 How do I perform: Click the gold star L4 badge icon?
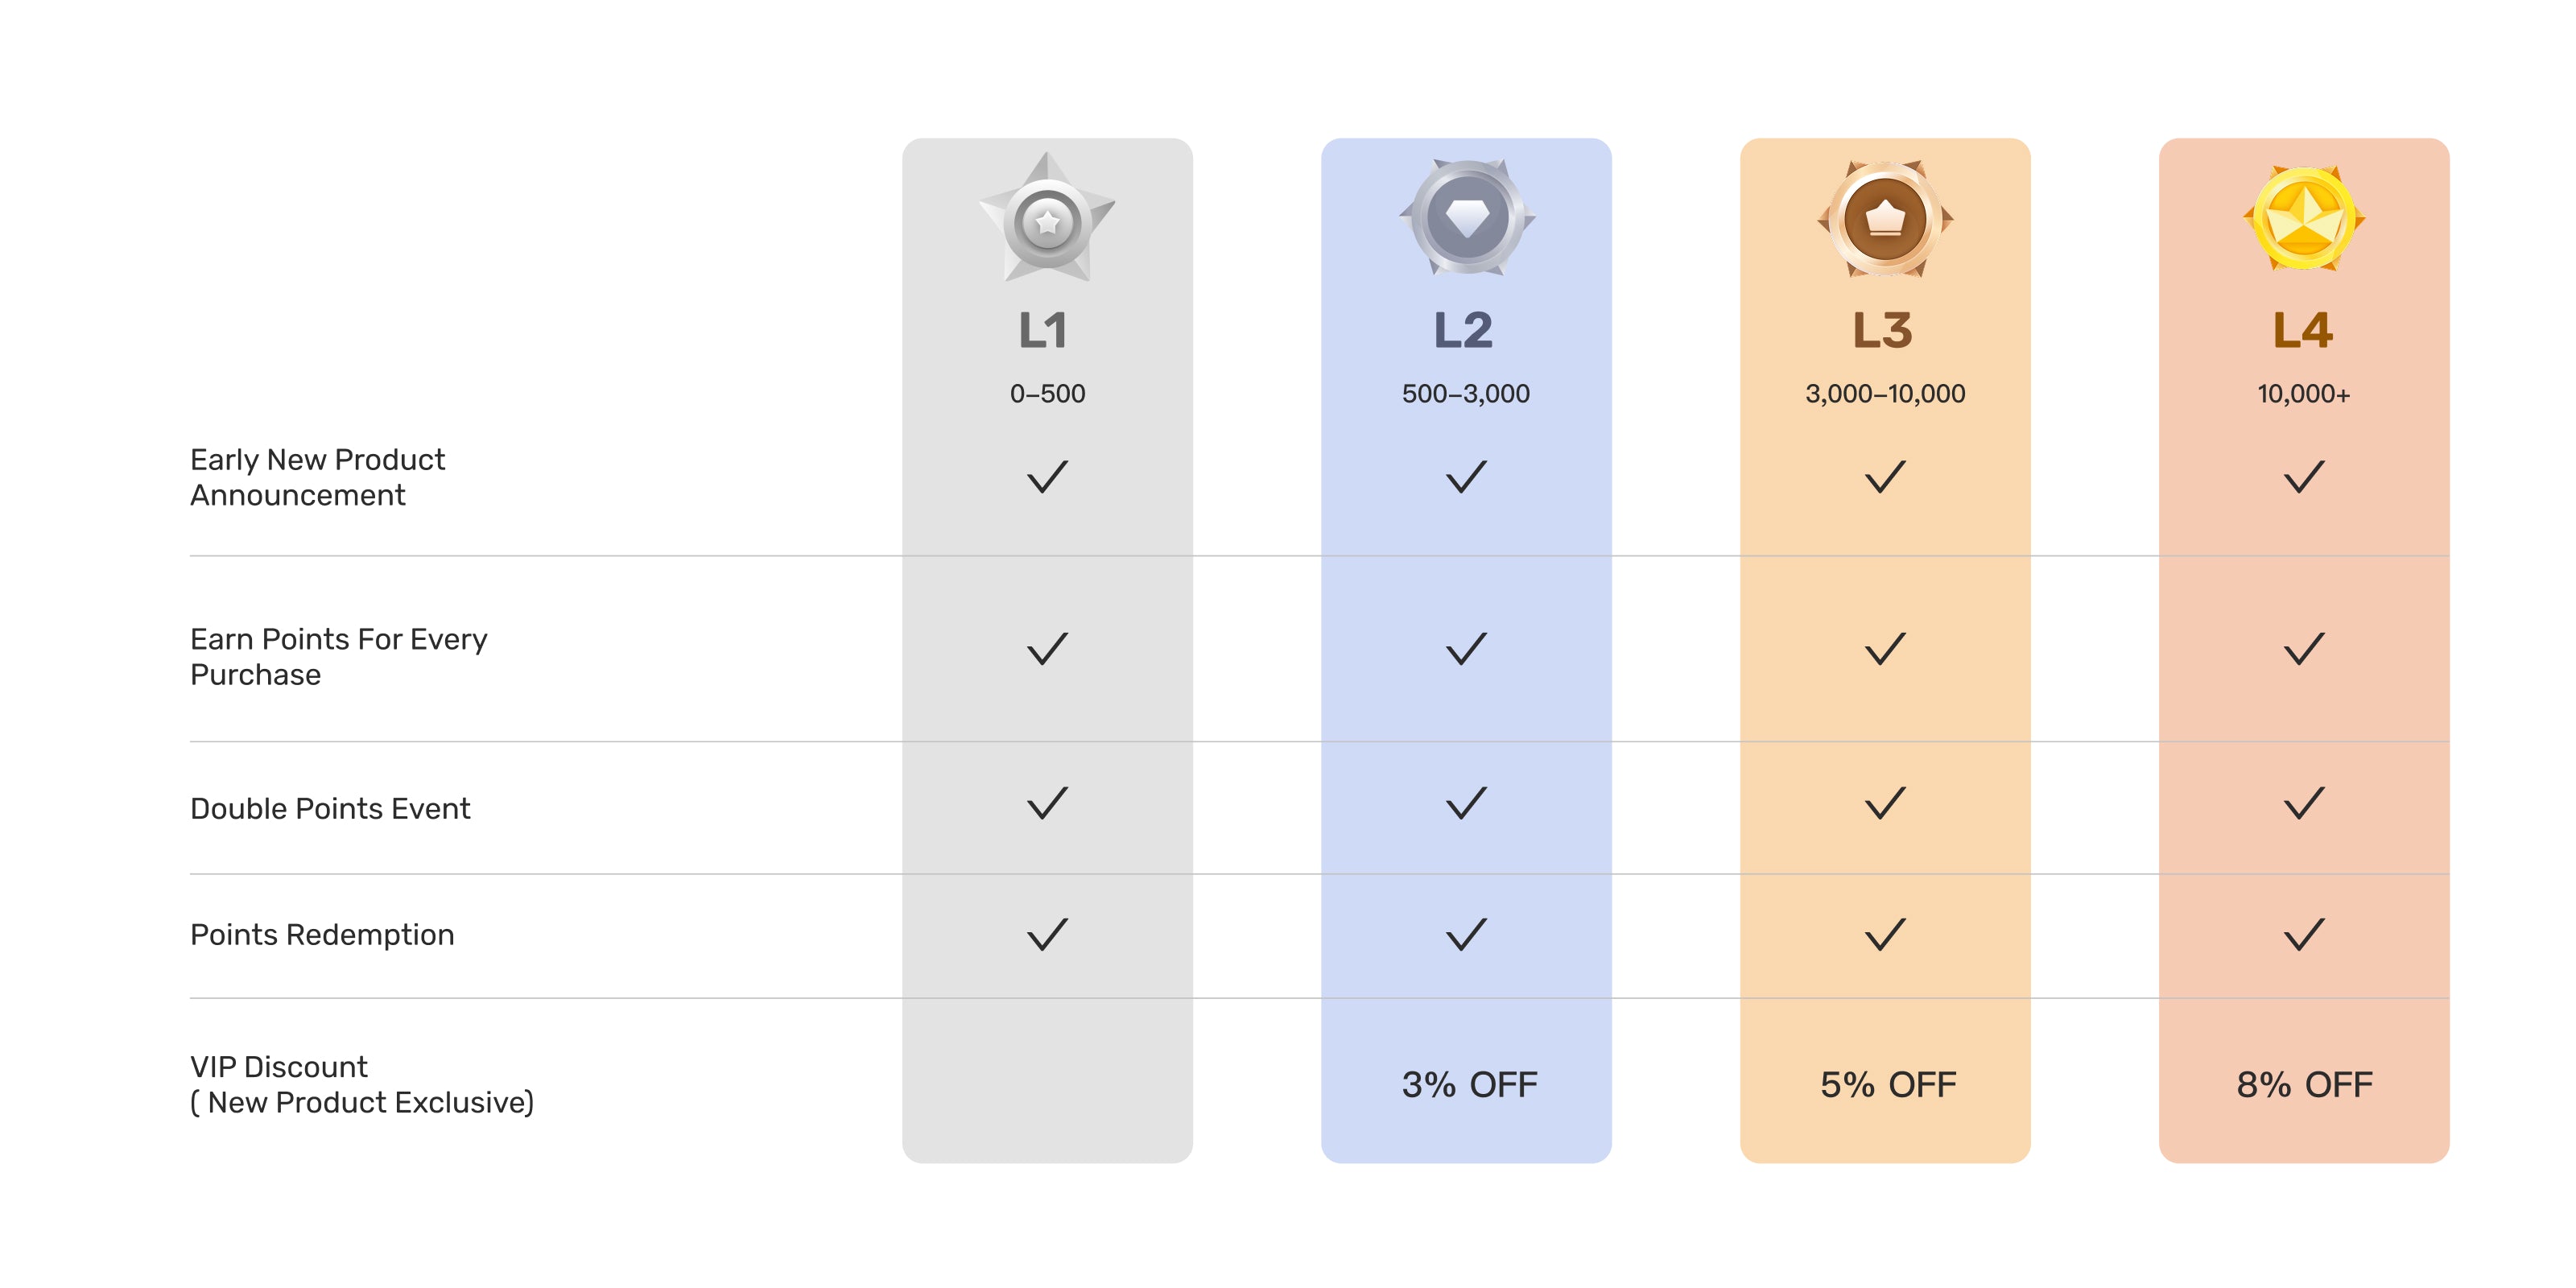pyautogui.click(x=2304, y=218)
